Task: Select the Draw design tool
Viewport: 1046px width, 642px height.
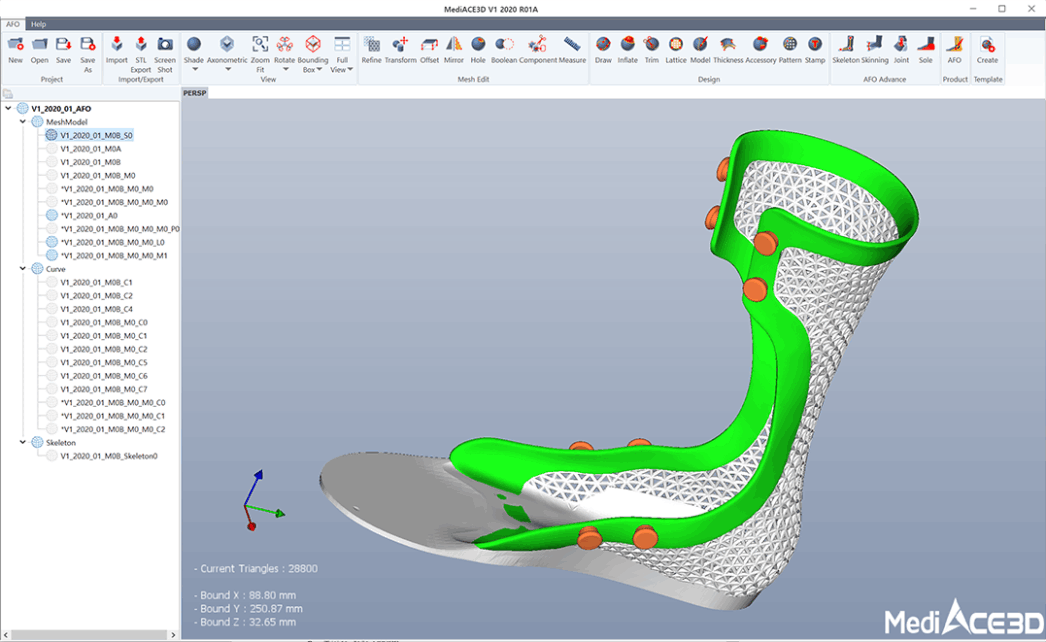Action: coord(603,45)
